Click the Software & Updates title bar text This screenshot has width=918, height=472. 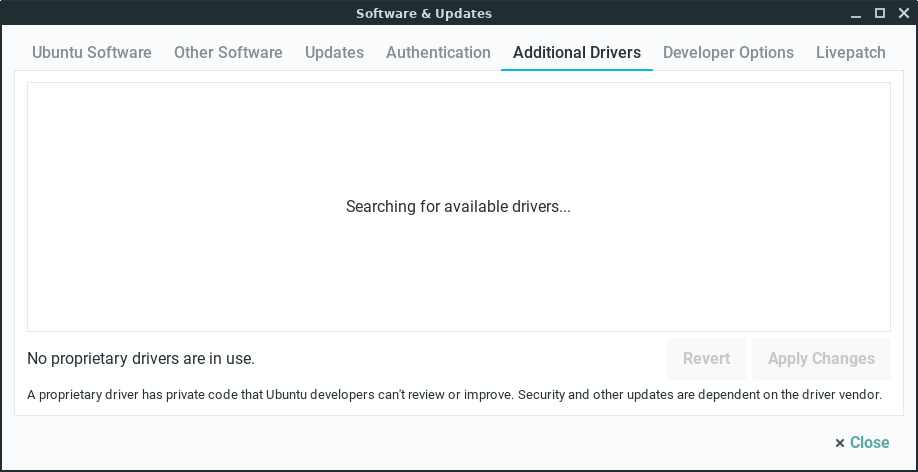pyautogui.click(x=424, y=13)
